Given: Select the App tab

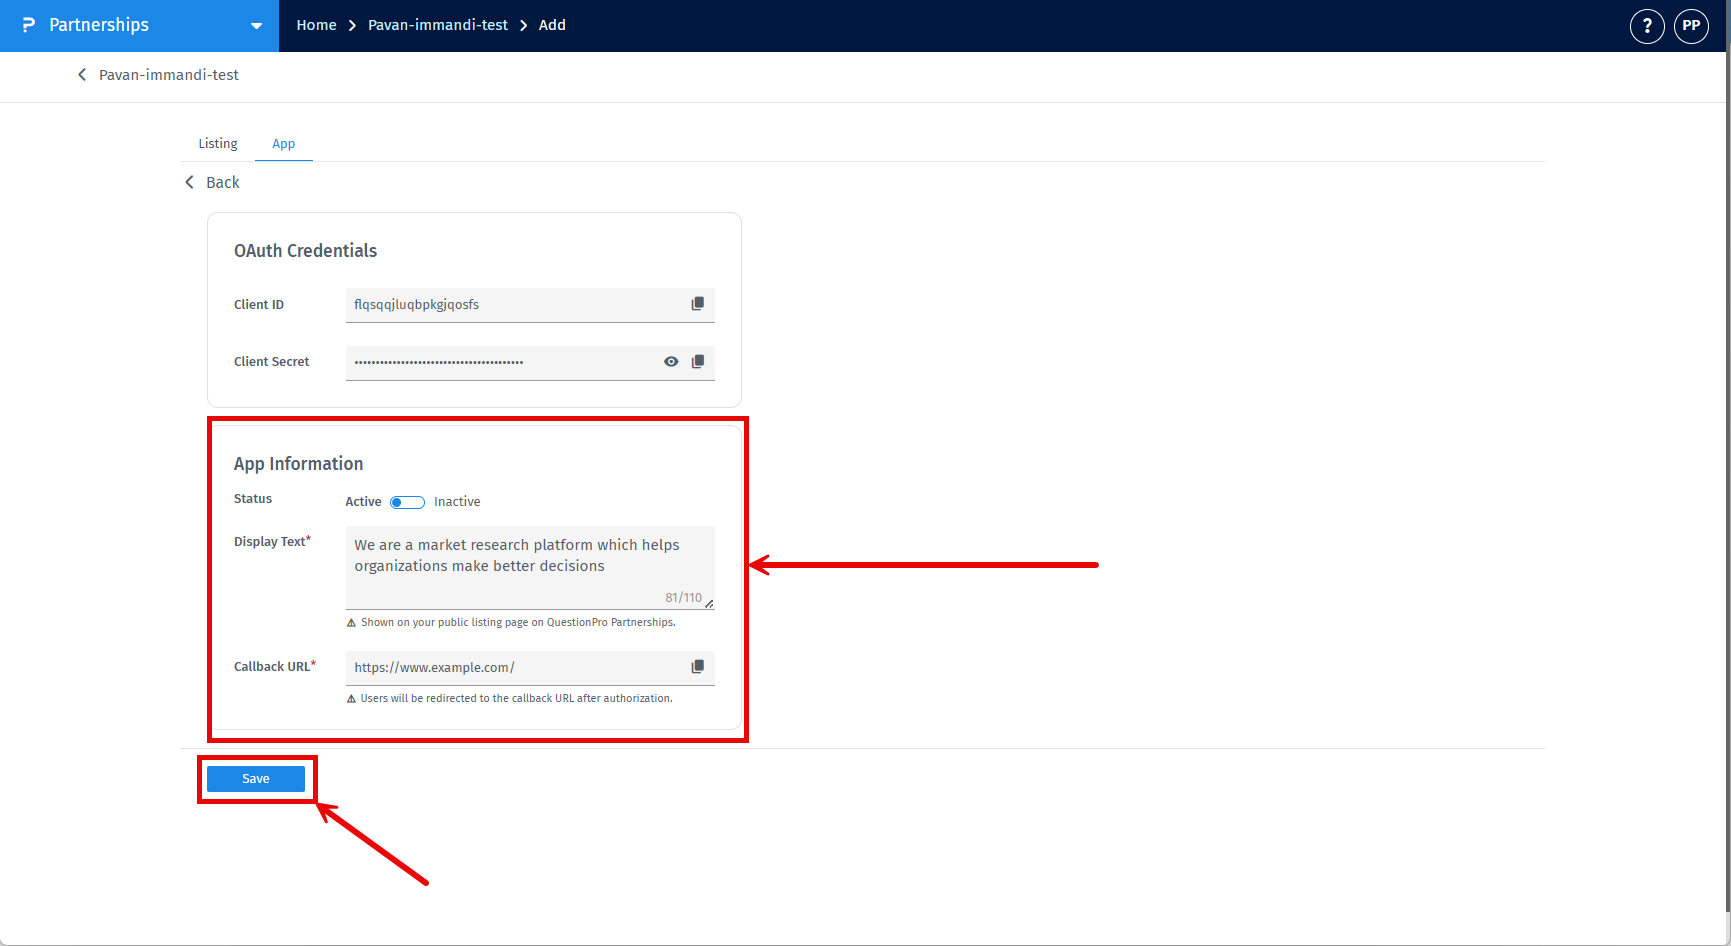Looking at the screenshot, I should [x=284, y=144].
